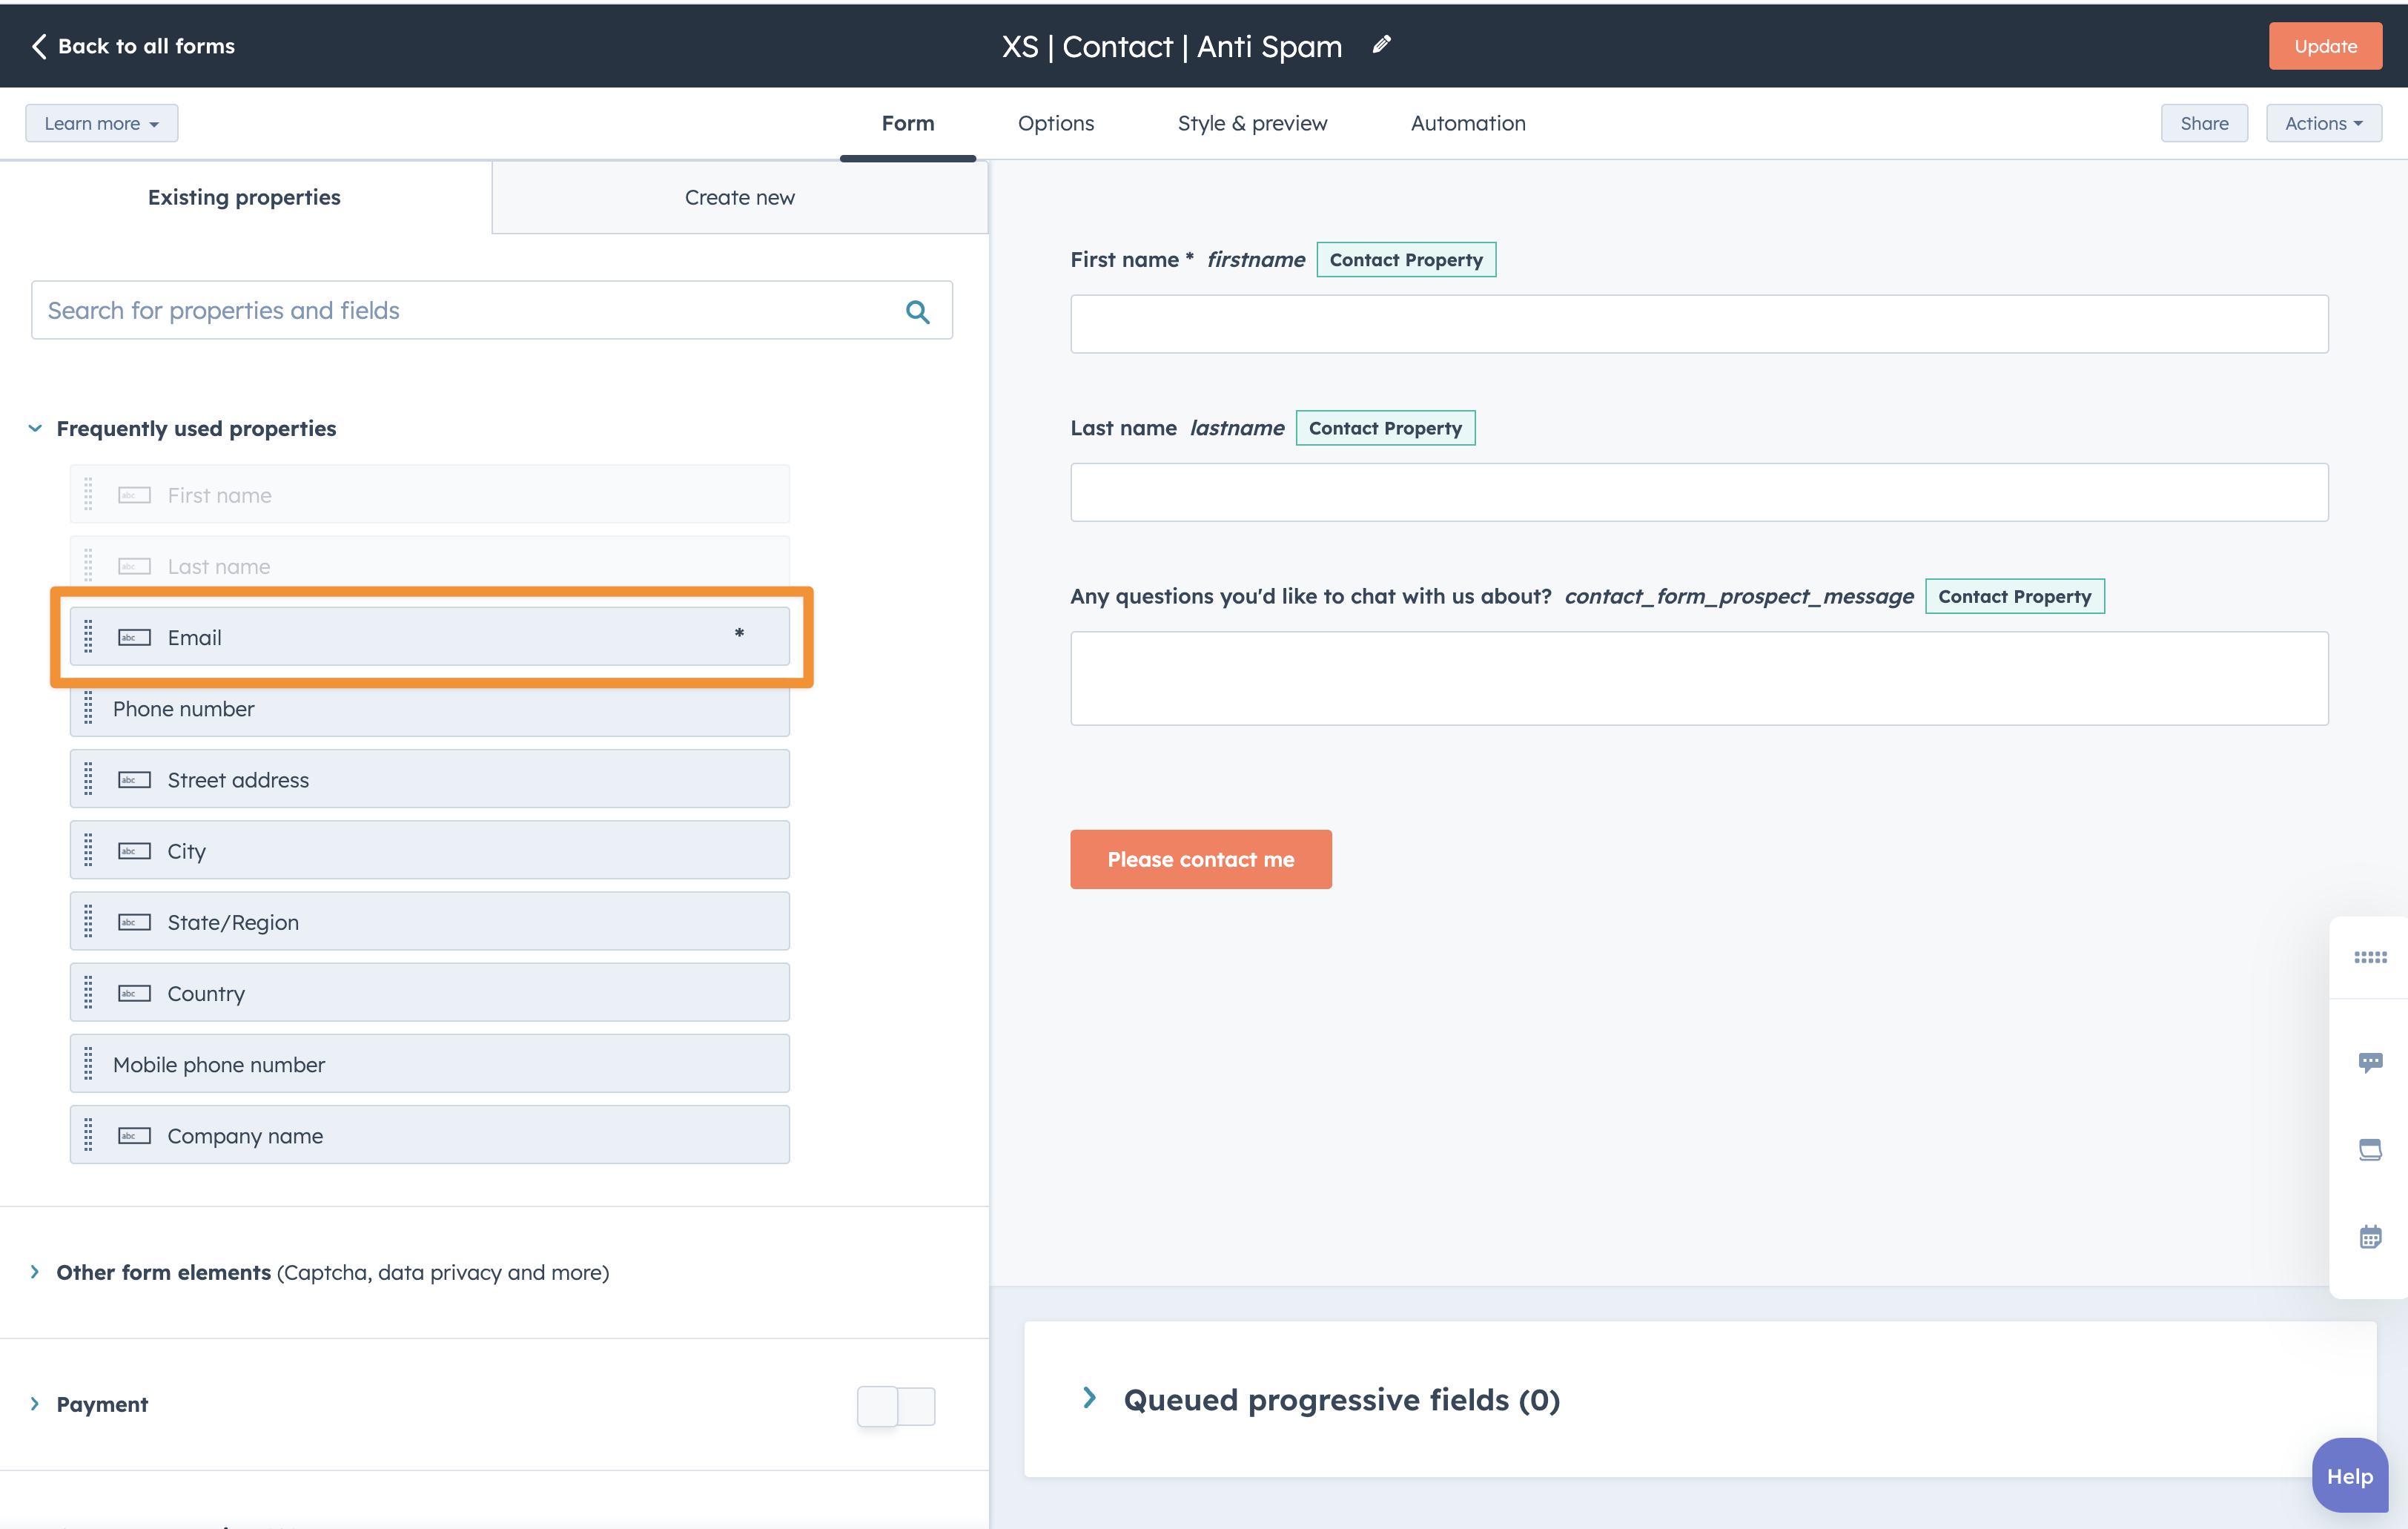This screenshot has height=1529, width=2408.
Task: Toggle the Payment switch
Action: (x=896, y=1406)
